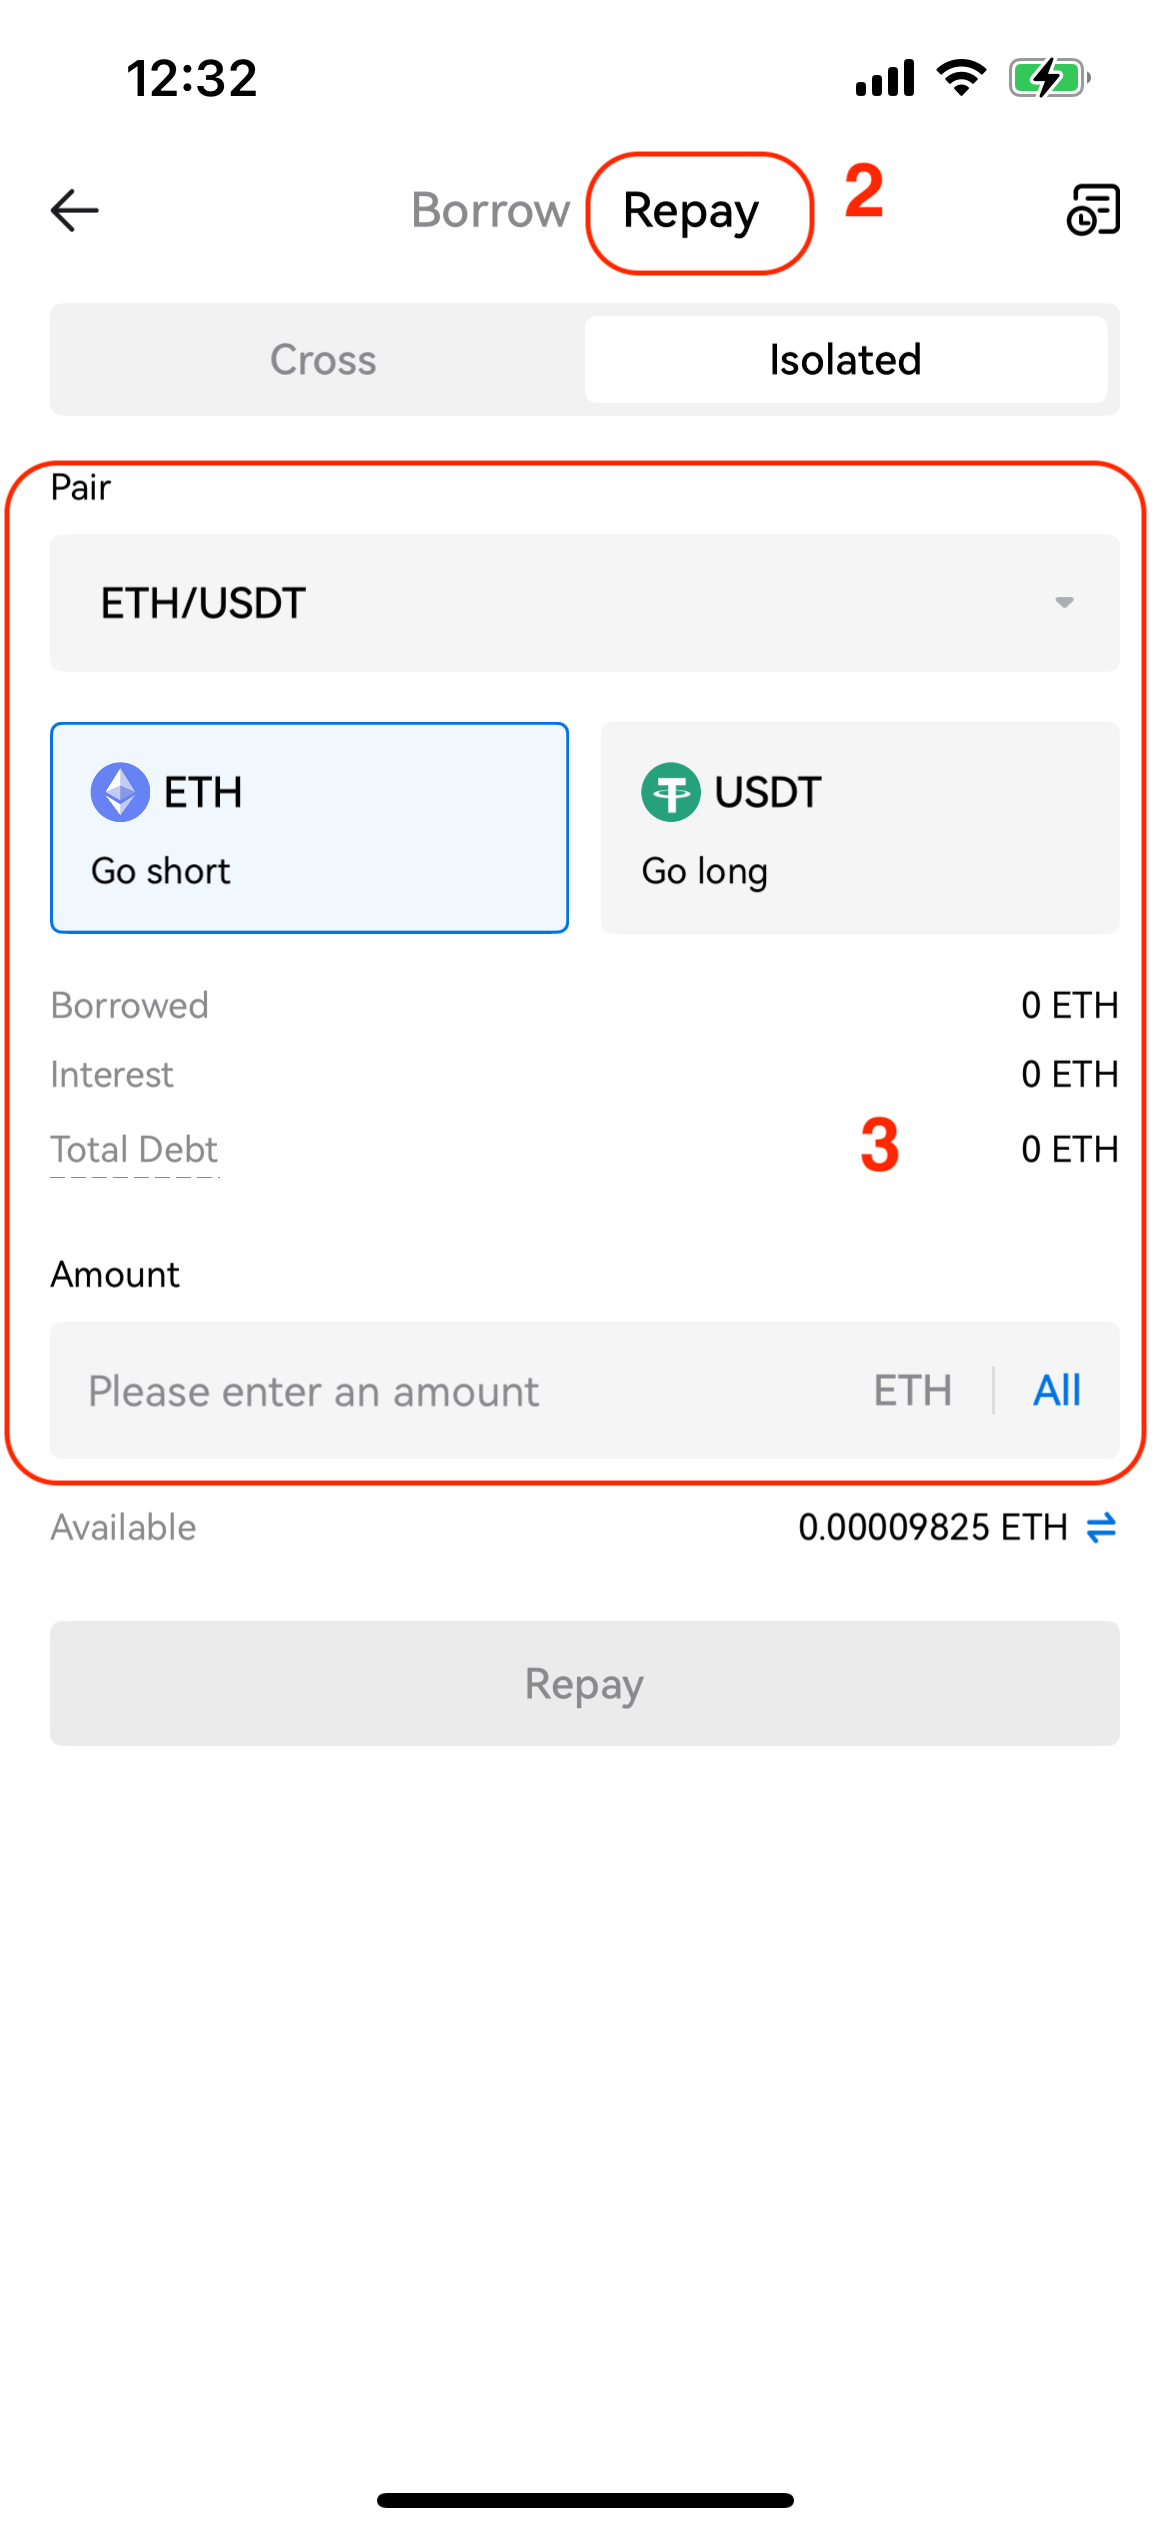Tap the back arrow icon
Viewport: 1170px width, 2532px height.
pyautogui.click(x=75, y=210)
